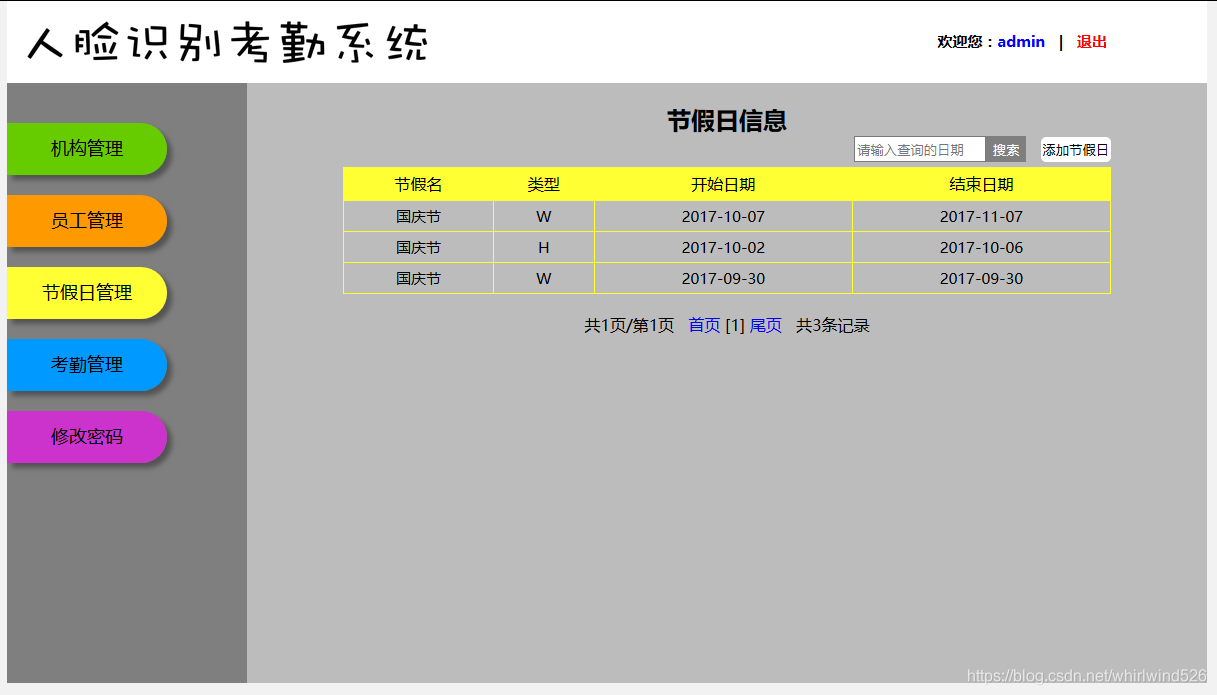1217x695 pixels.
Task: Click the 结束日期 column header
Action: (x=982, y=185)
